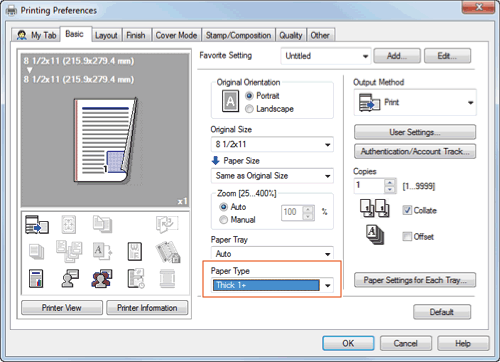Switch to My Tab
Screen dimensions: 500x362
pos(36,35)
